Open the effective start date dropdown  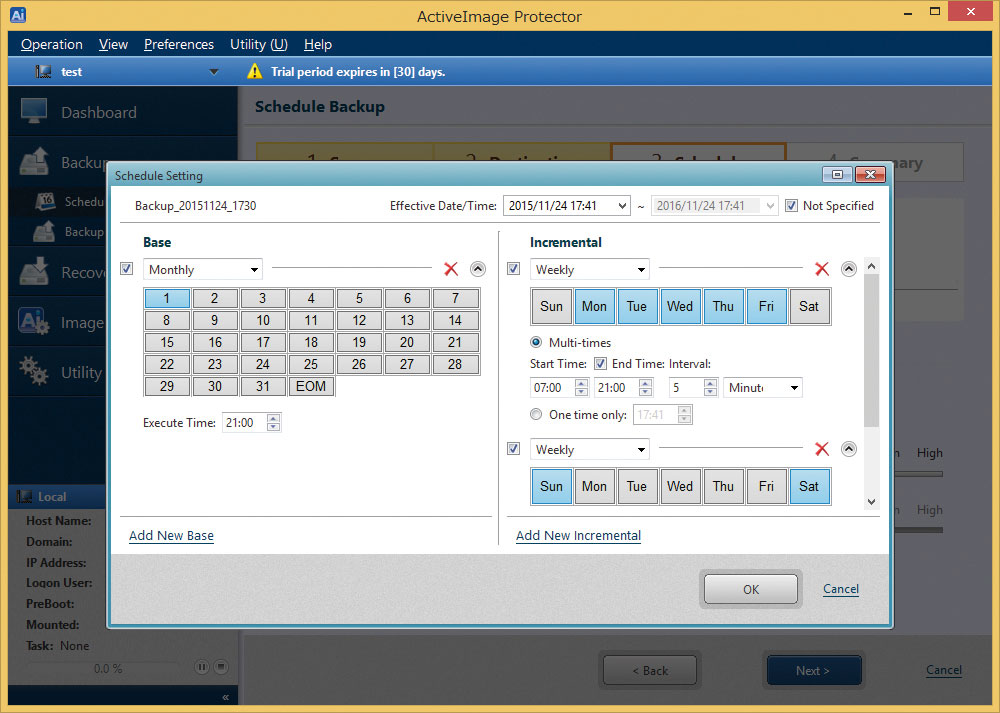tap(622, 205)
